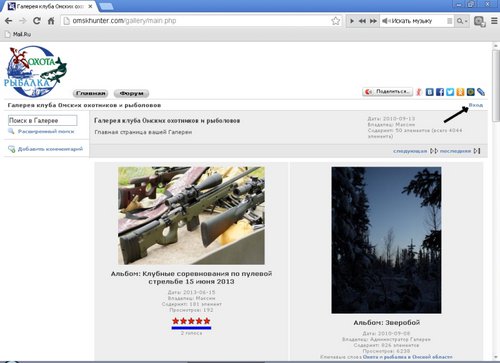The image size is (500, 363).
Task: Click the breadcrumb 'Галерея клуба Омских охотников'
Action: point(84,105)
